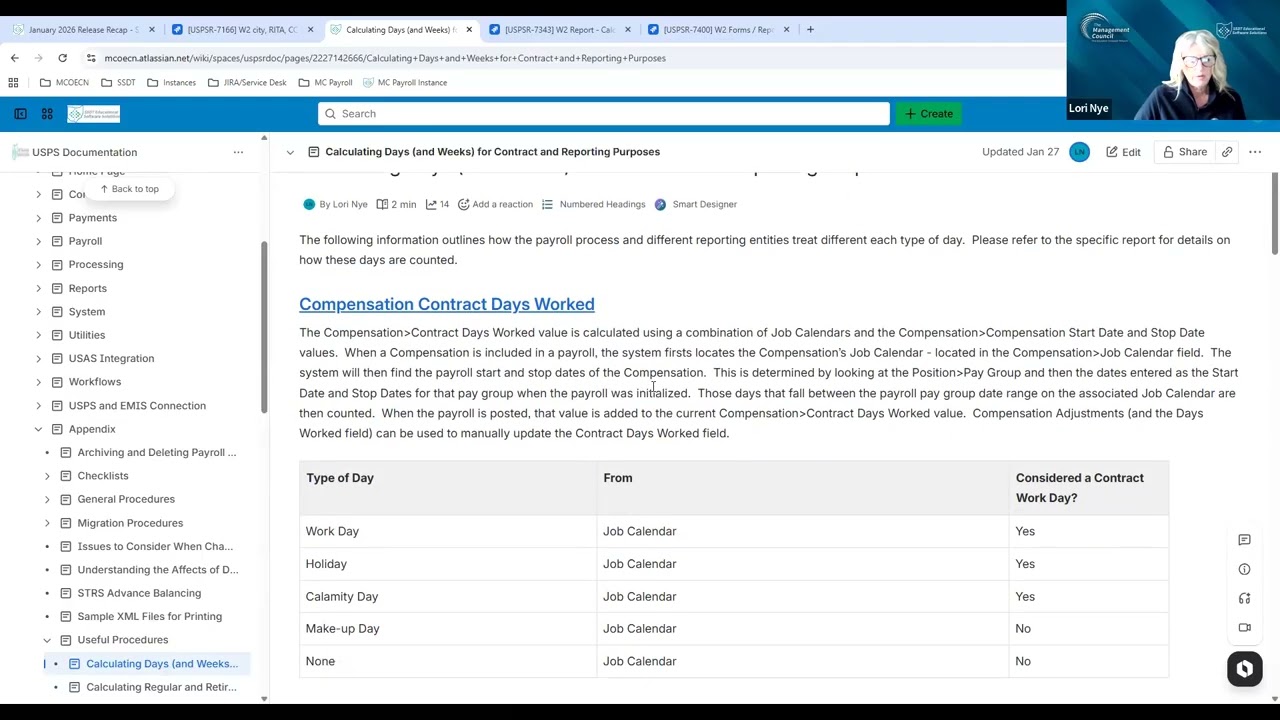1280x720 pixels.
Task: Open the Migration Procedures page
Action: point(130,523)
